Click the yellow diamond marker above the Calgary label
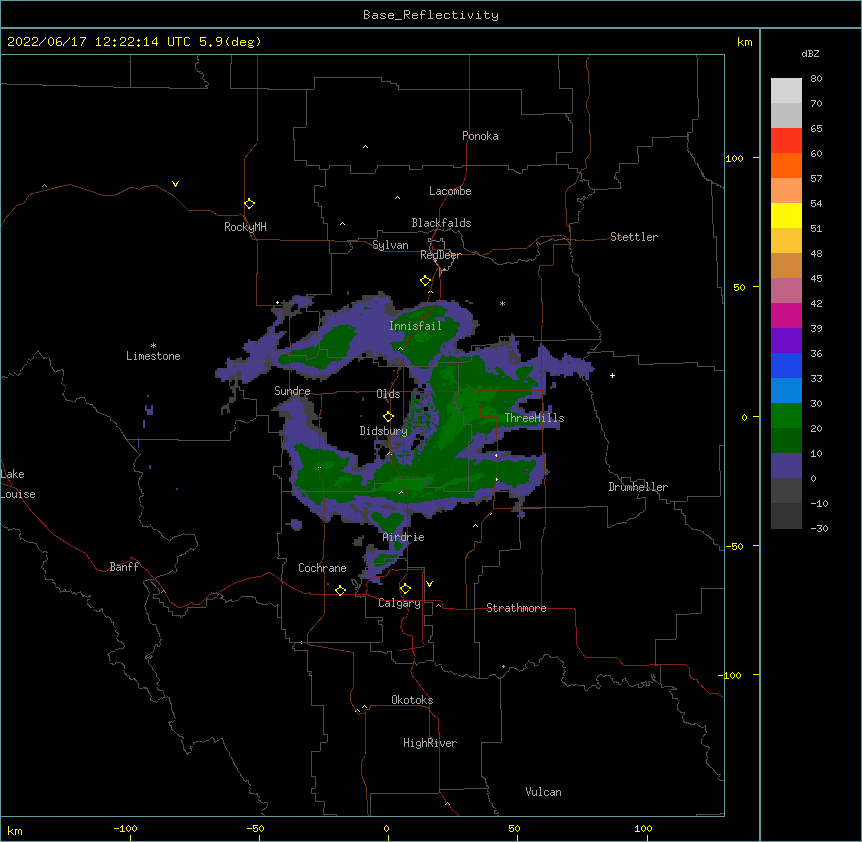The height and width of the screenshot is (842, 862). click(x=405, y=589)
